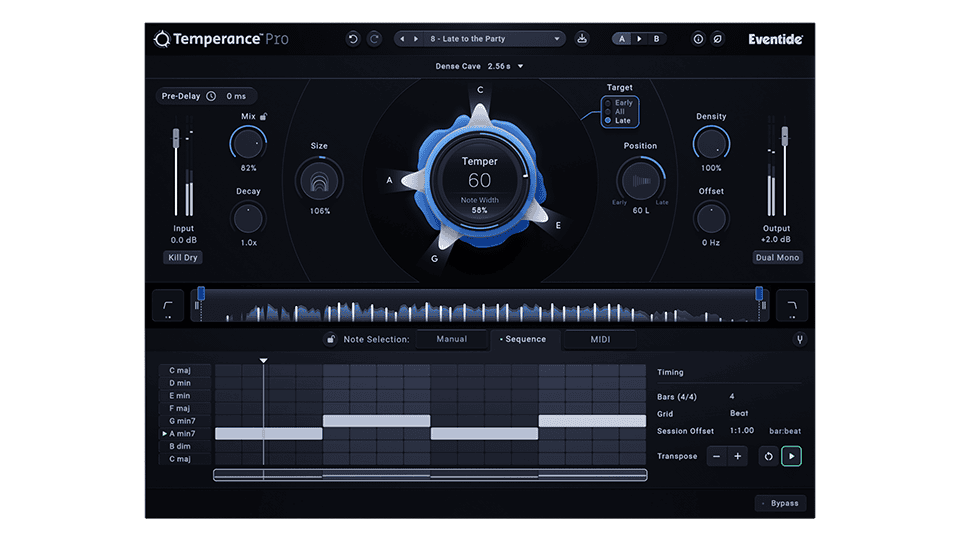This screenshot has height=540, width=960.
Task: Select the F maj chord row
Action: click(x=184, y=408)
